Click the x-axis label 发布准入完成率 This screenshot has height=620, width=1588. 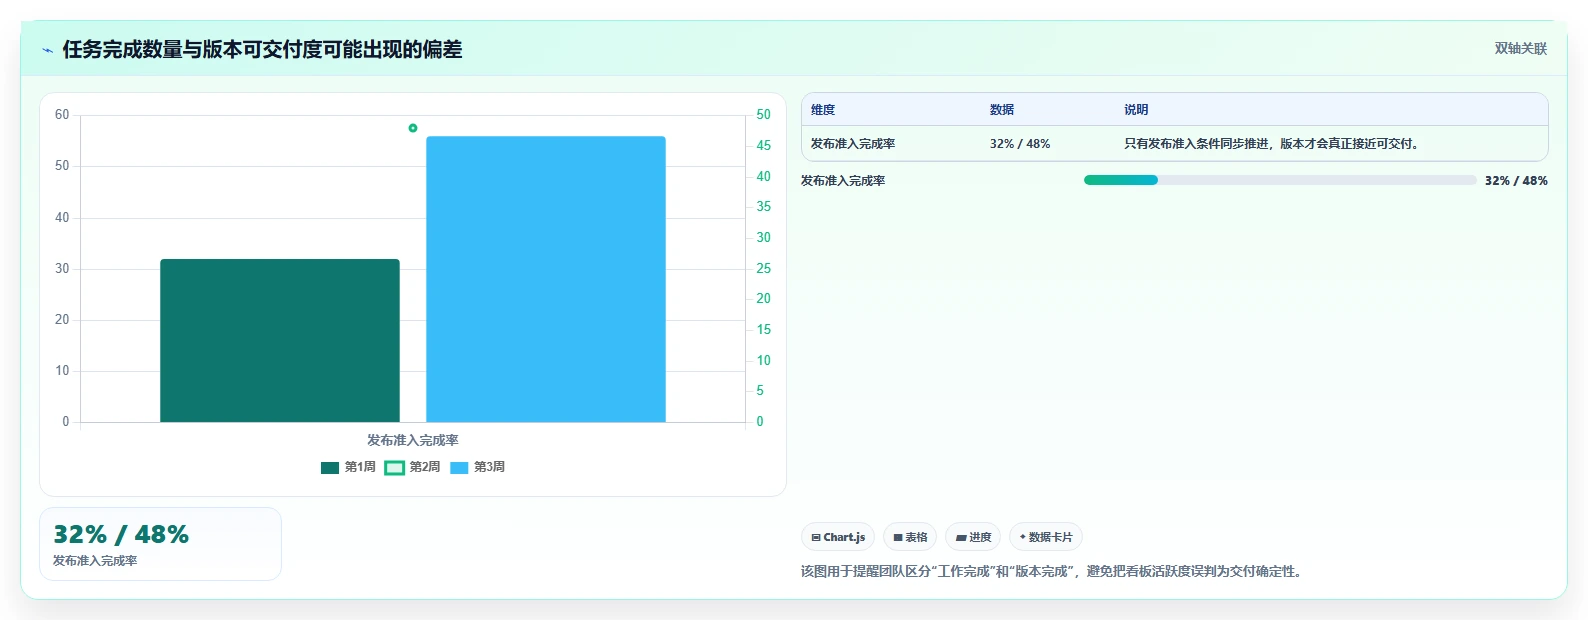[x=412, y=440]
